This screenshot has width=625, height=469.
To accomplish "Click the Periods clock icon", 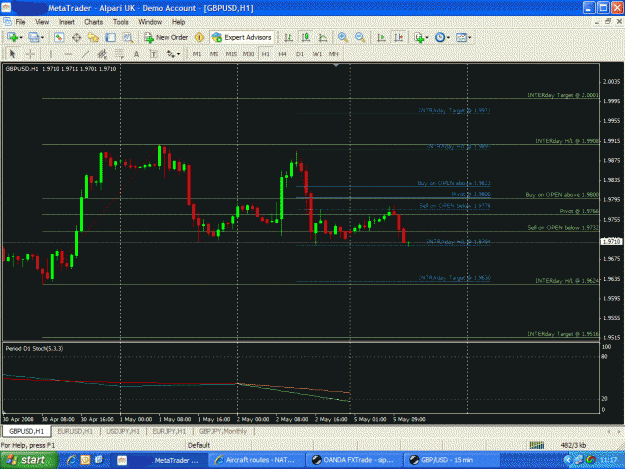I will (440, 37).
